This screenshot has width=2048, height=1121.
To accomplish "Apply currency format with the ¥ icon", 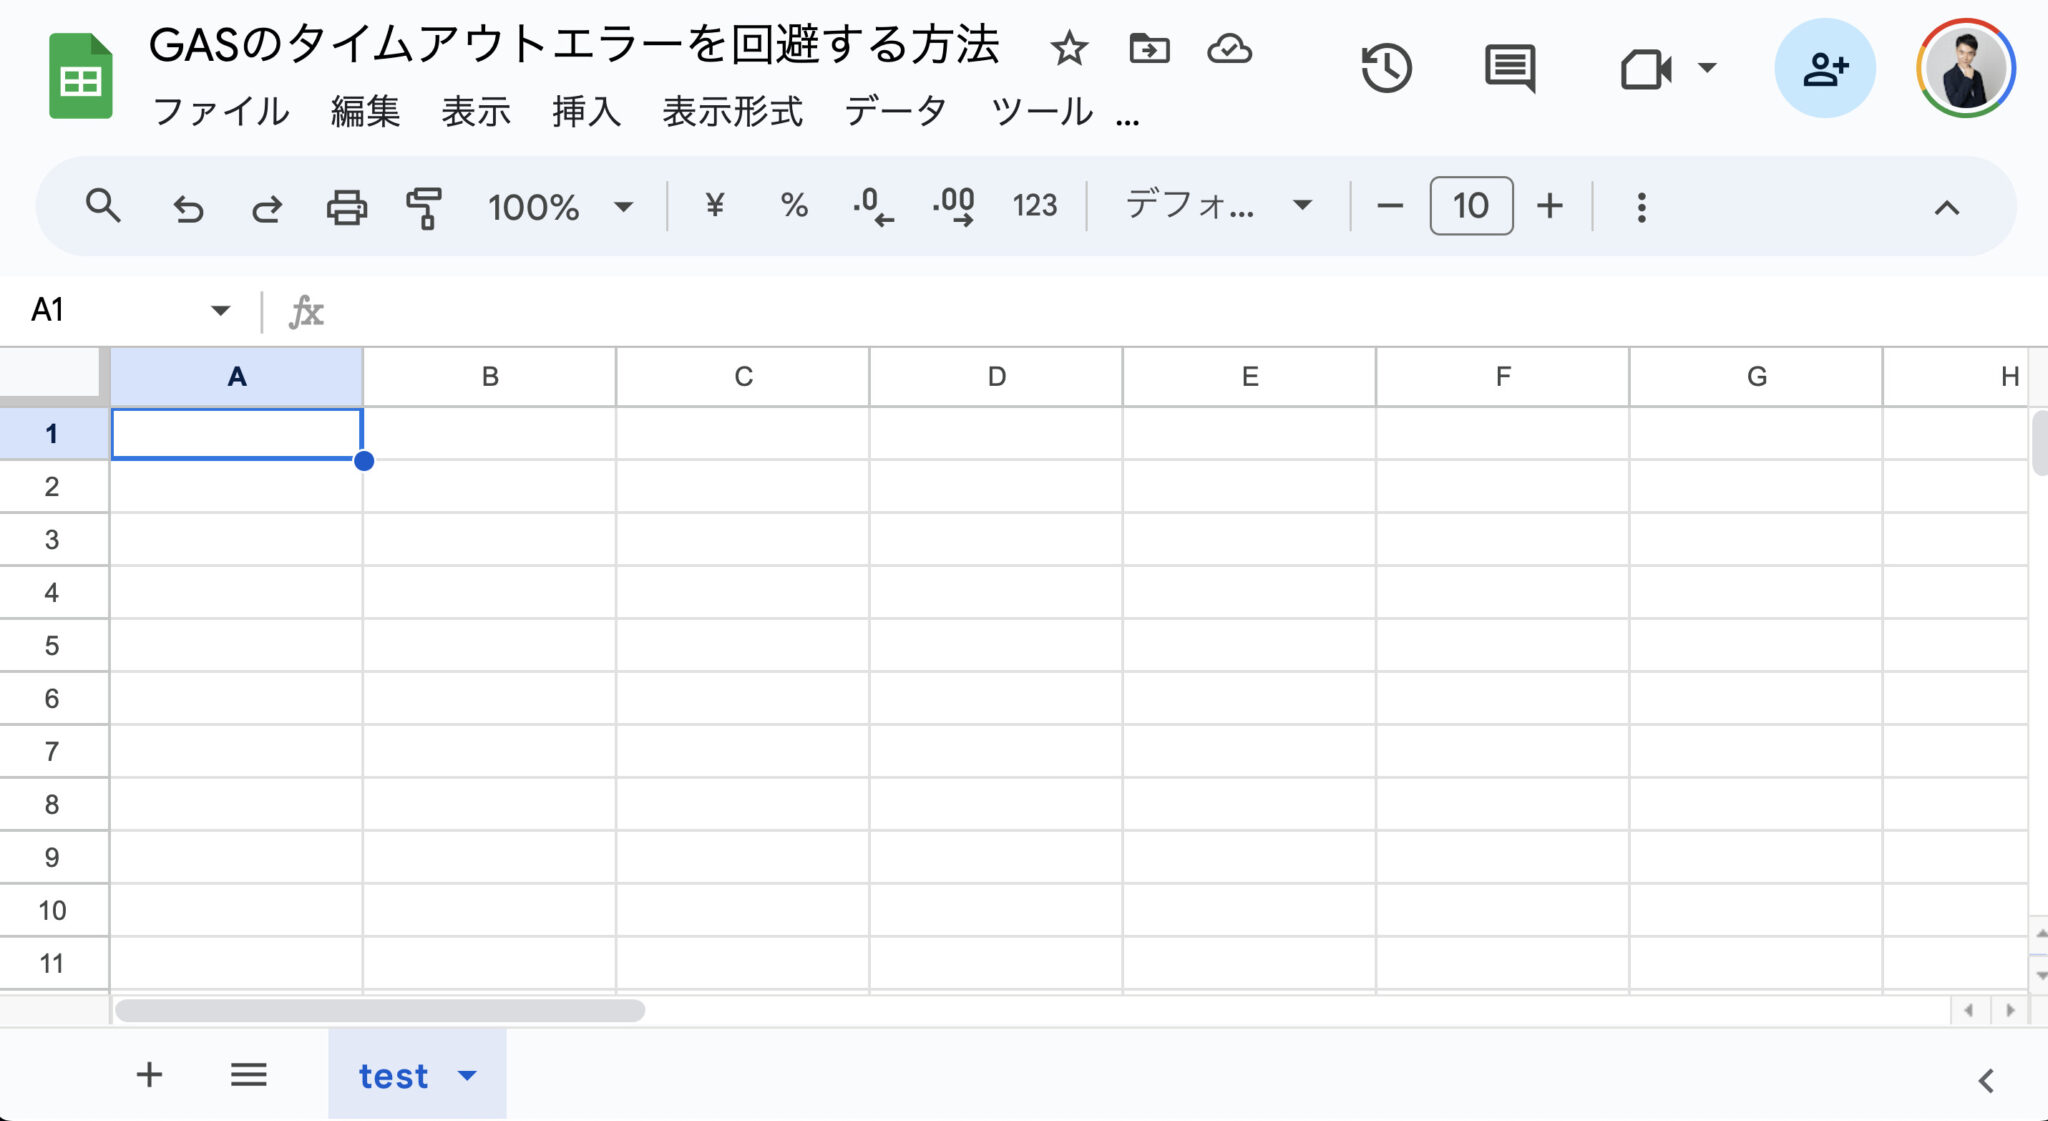I will (x=713, y=207).
